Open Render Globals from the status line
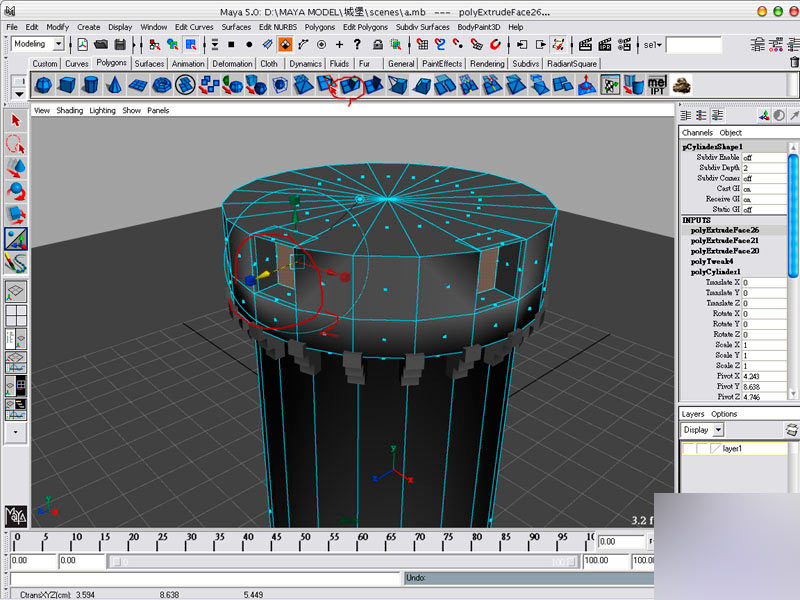 pyautogui.click(x=624, y=45)
